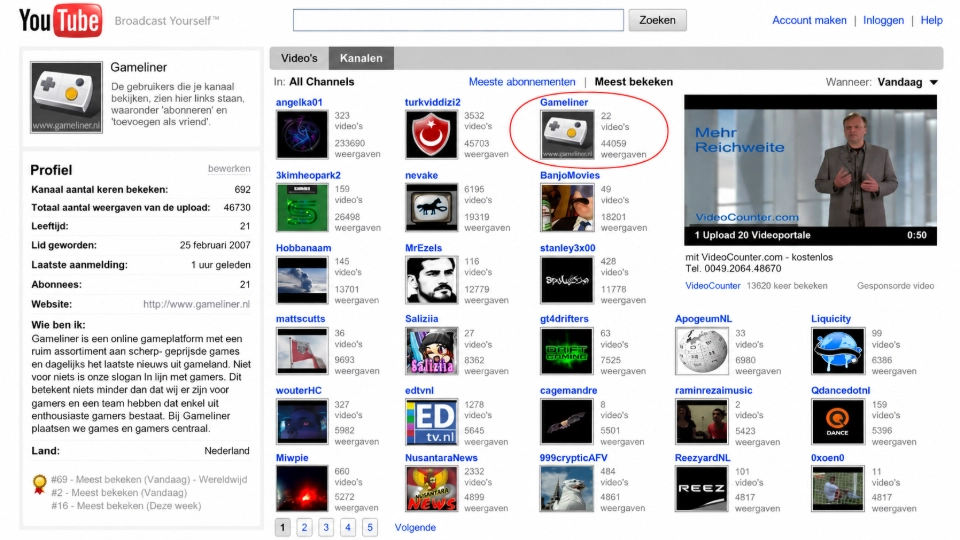This screenshot has height=540, width=960.
Task: Open turkviddizi2 channel thumbnail
Action: (432, 135)
